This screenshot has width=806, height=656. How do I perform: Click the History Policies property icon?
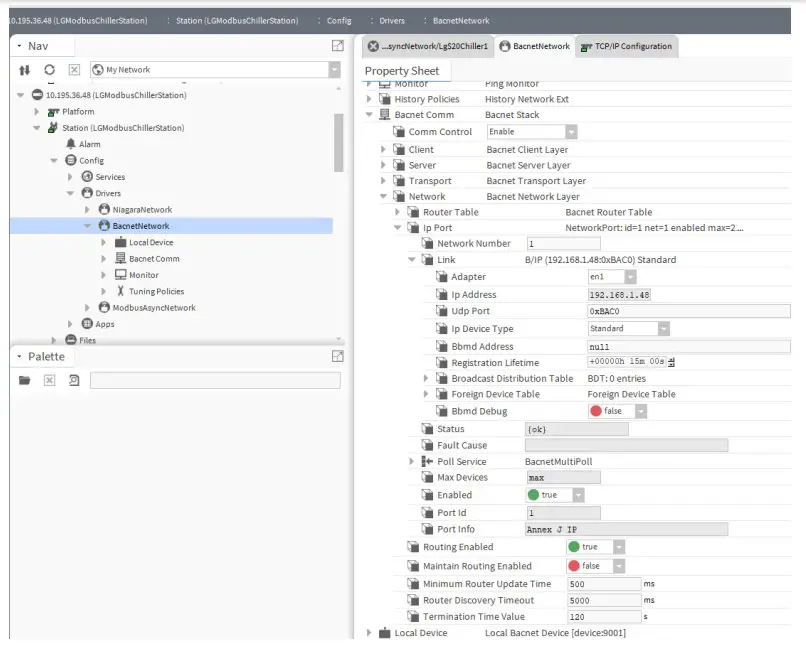[384, 99]
